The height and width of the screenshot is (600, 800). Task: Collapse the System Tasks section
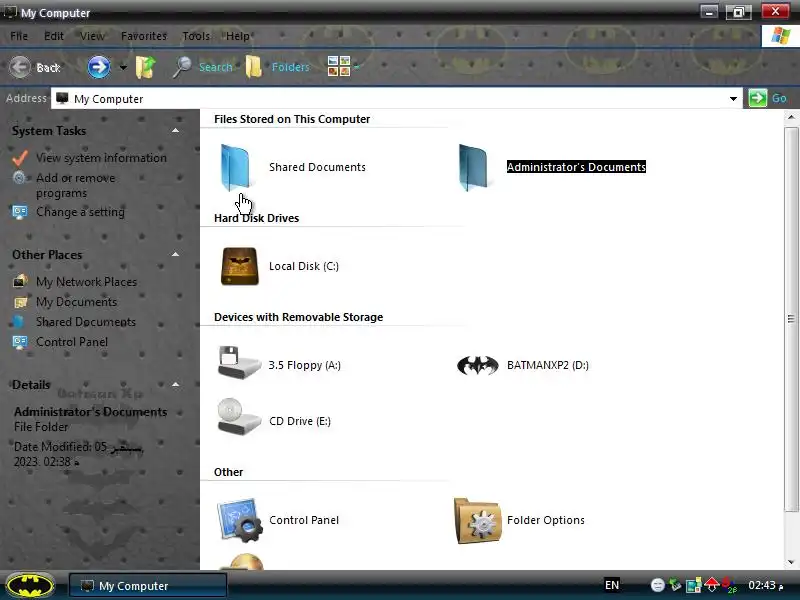176,131
